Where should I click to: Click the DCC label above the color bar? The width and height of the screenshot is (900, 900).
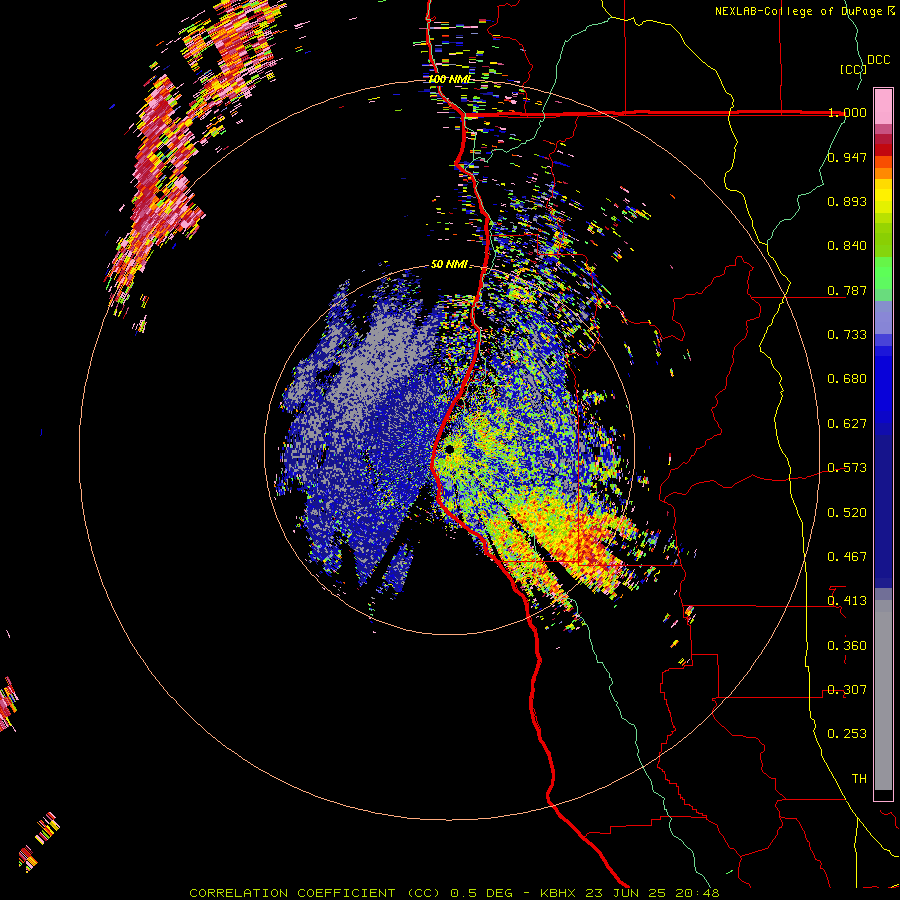(x=878, y=60)
